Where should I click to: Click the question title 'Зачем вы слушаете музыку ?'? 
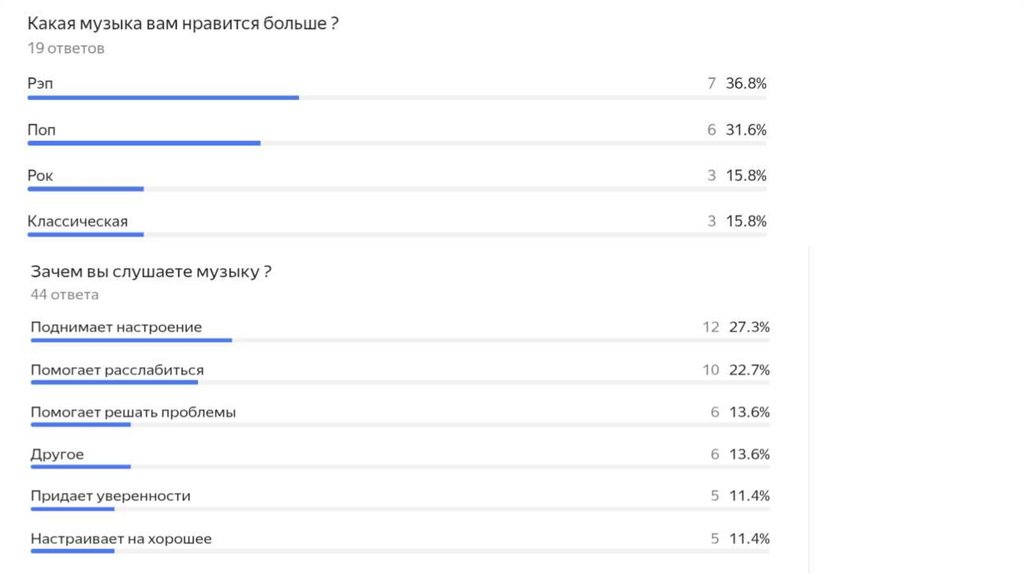point(152,271)
